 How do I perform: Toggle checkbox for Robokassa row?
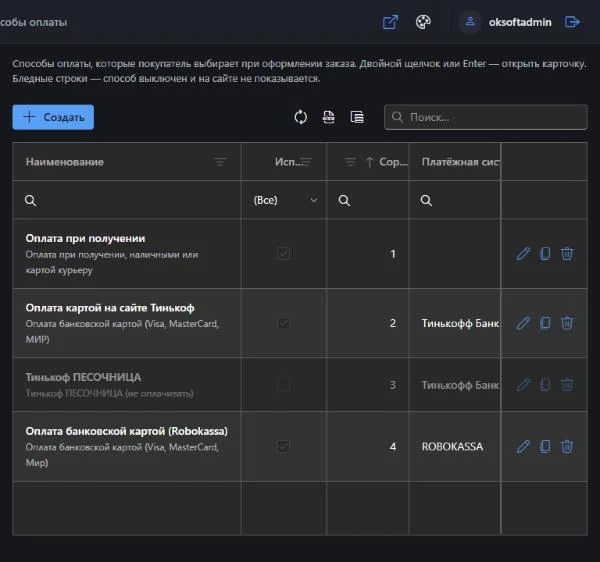coord(284,446)
